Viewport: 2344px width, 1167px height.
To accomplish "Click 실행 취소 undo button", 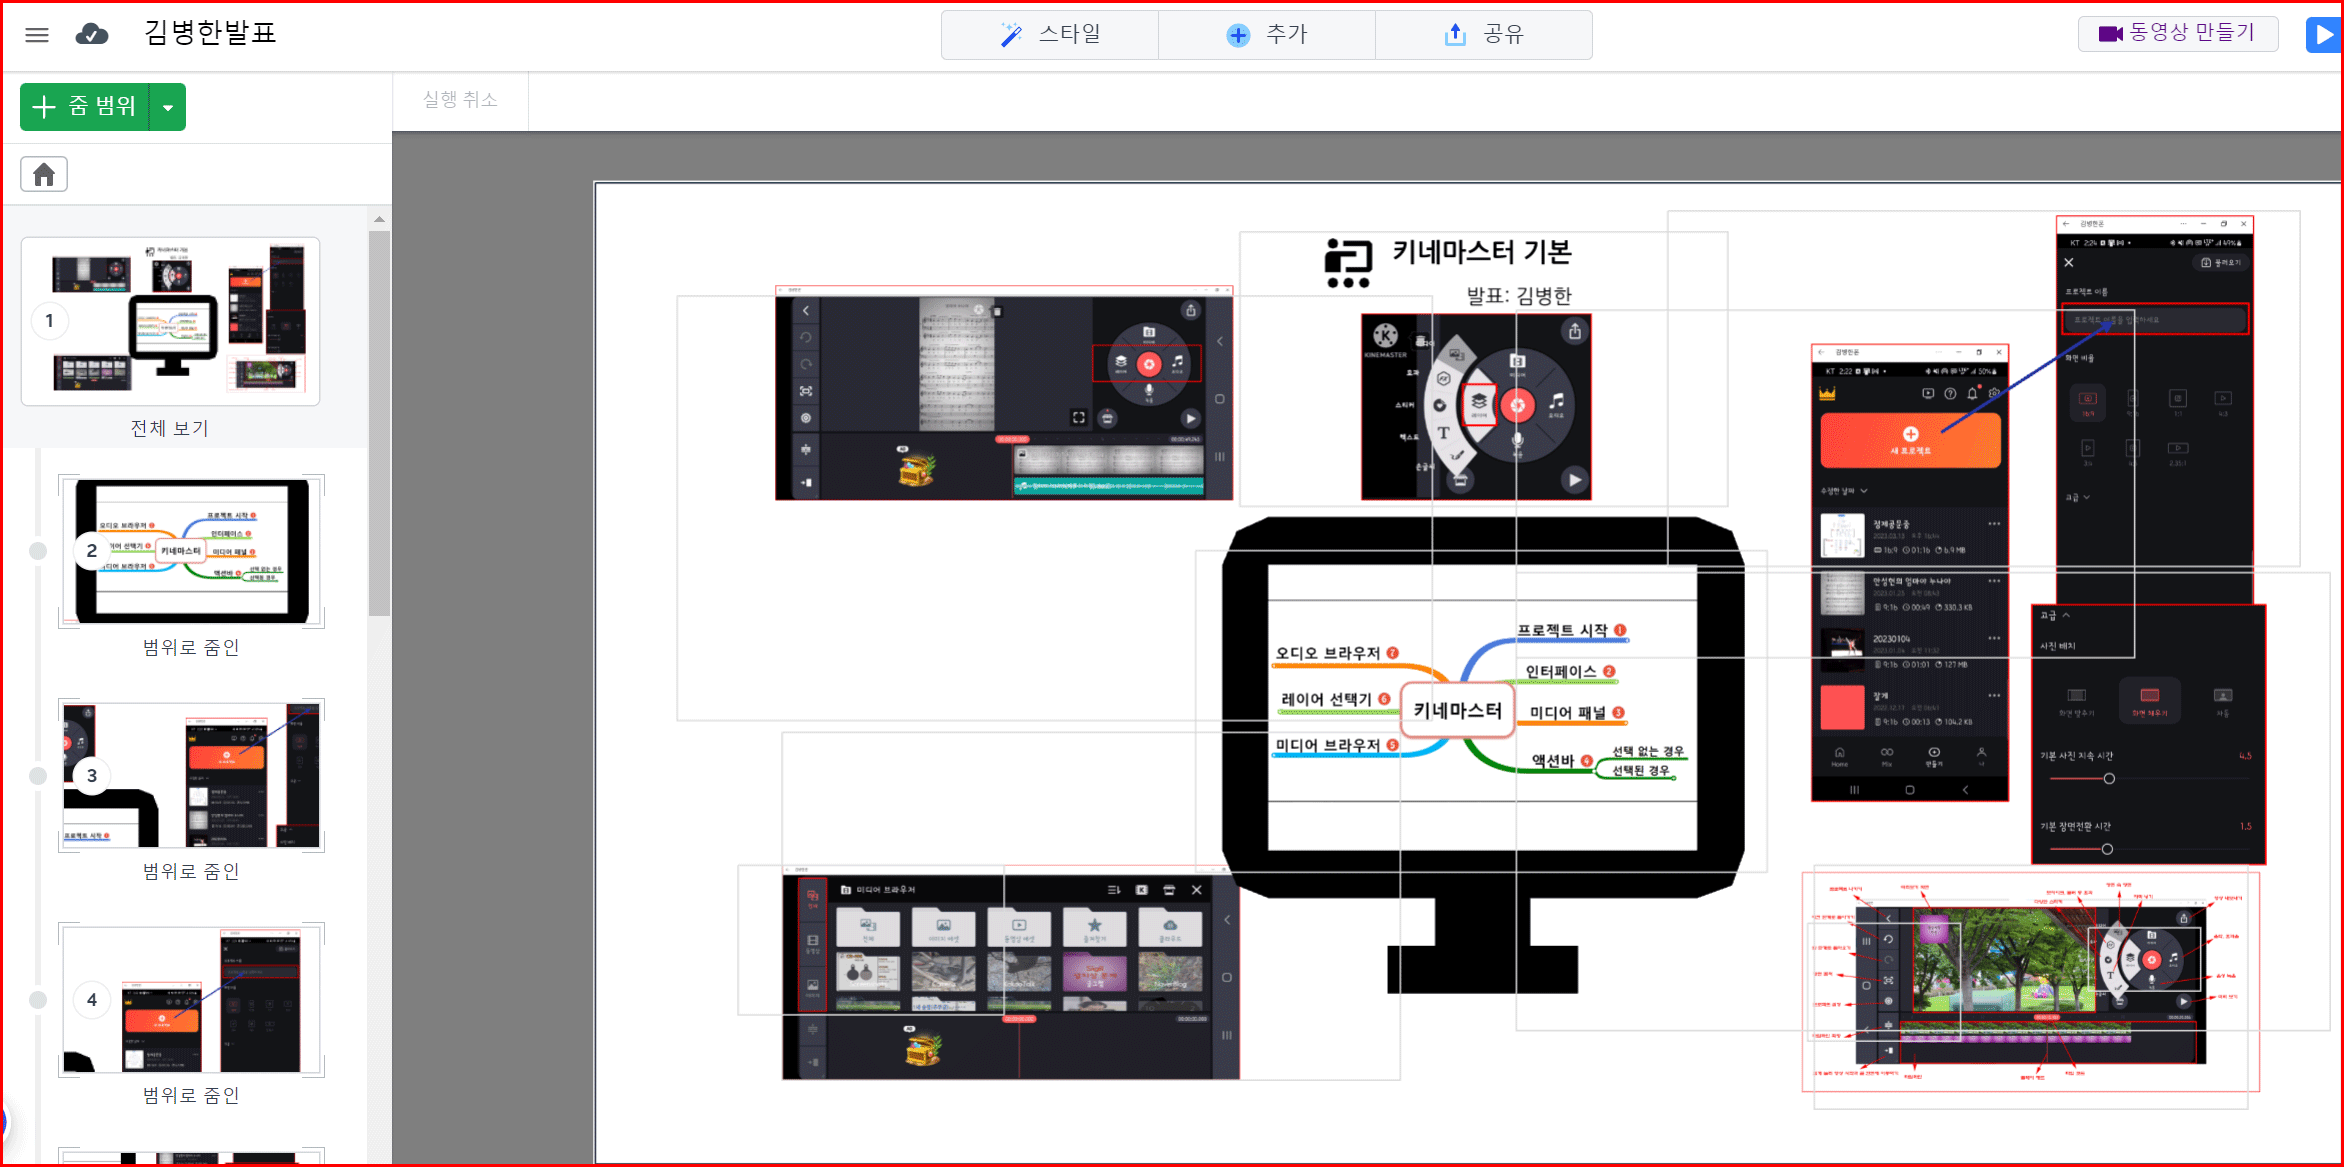I will point(460,100).
